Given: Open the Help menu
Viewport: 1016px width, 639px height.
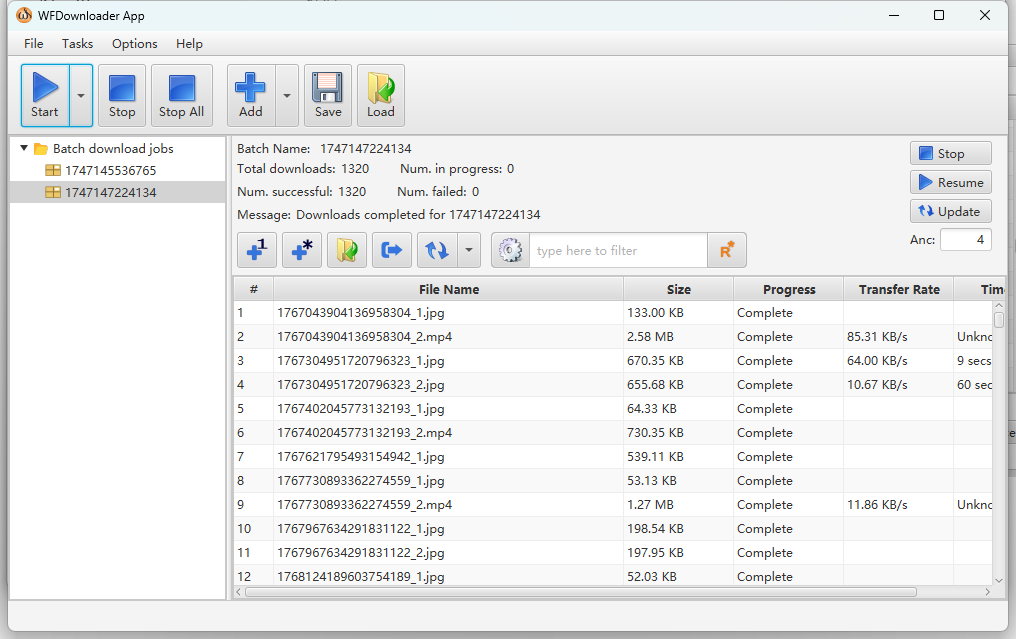Looking at the screenshot, I should (189, 43).
